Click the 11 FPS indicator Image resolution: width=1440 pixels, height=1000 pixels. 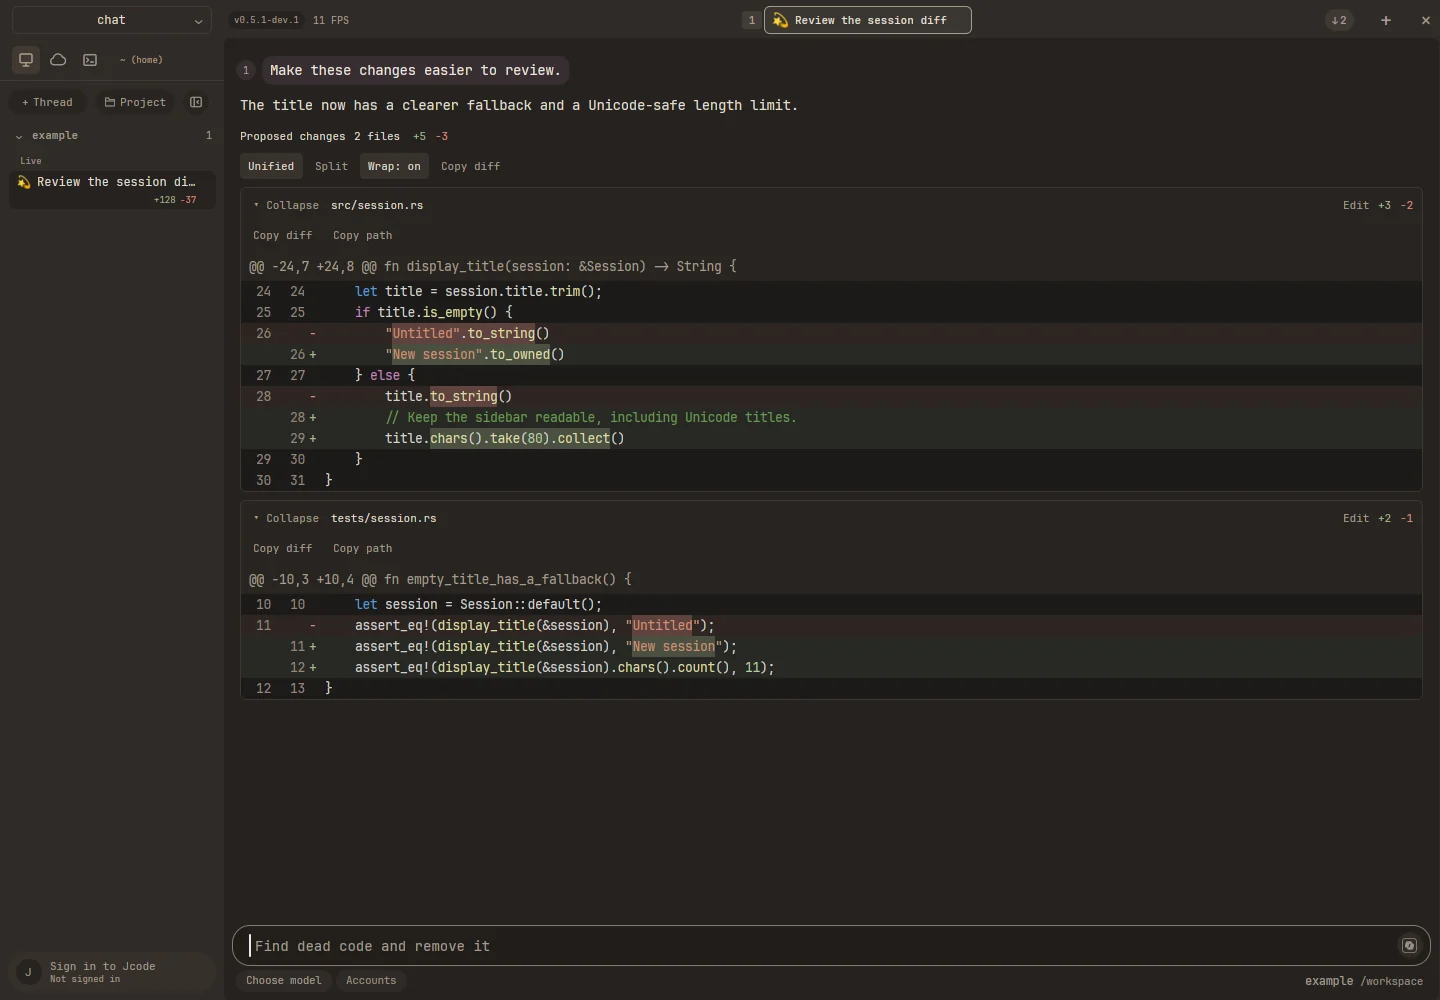coord(331,20)
